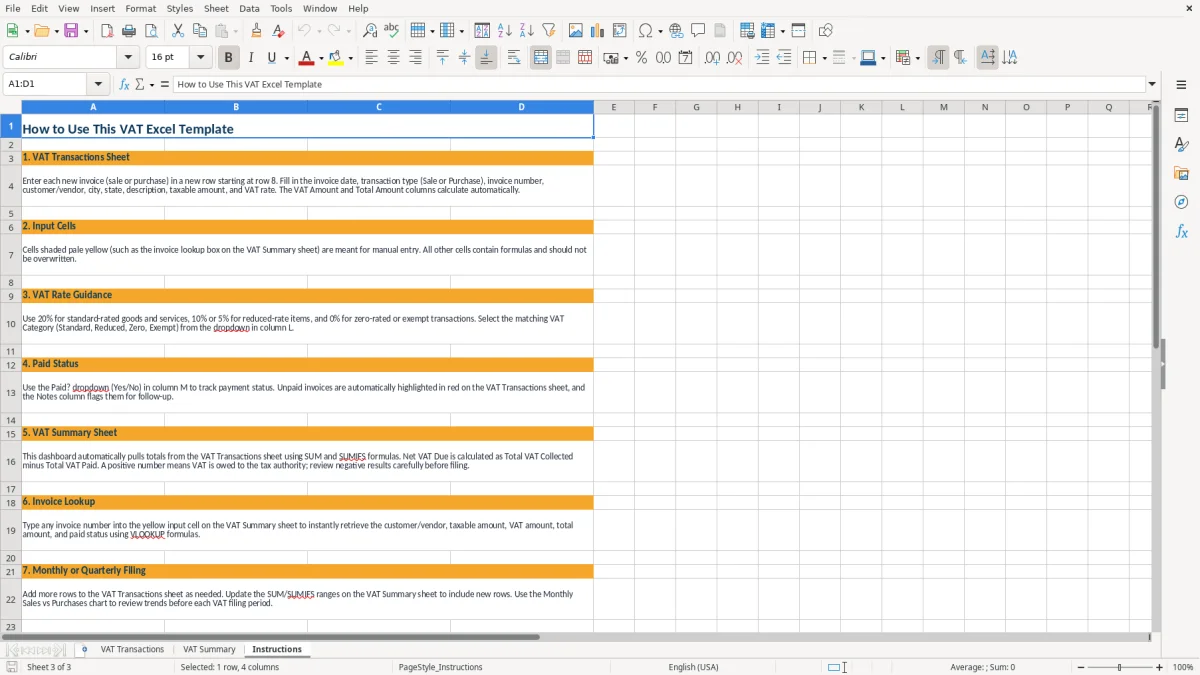Click the formula input field
This screenshot has width=1200, height=675.
coord(659,84)
